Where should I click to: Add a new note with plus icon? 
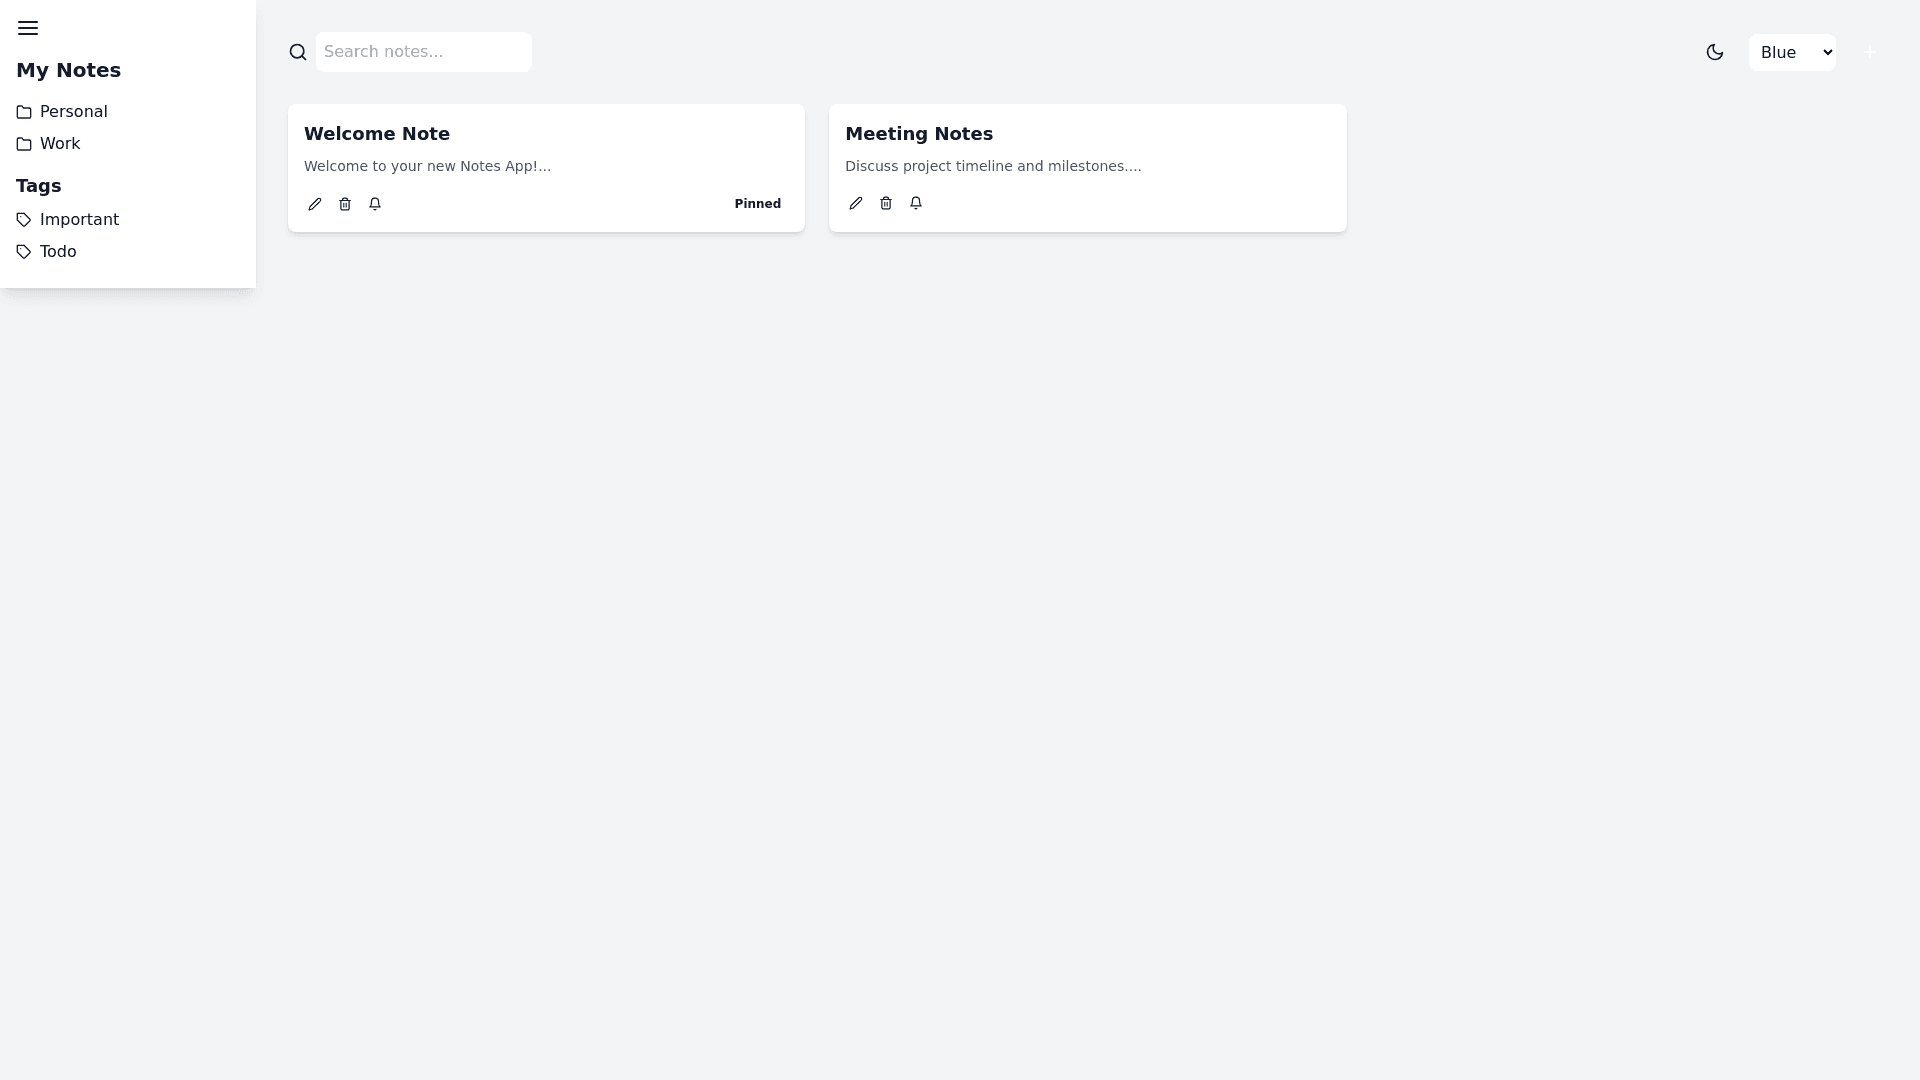1869,52
